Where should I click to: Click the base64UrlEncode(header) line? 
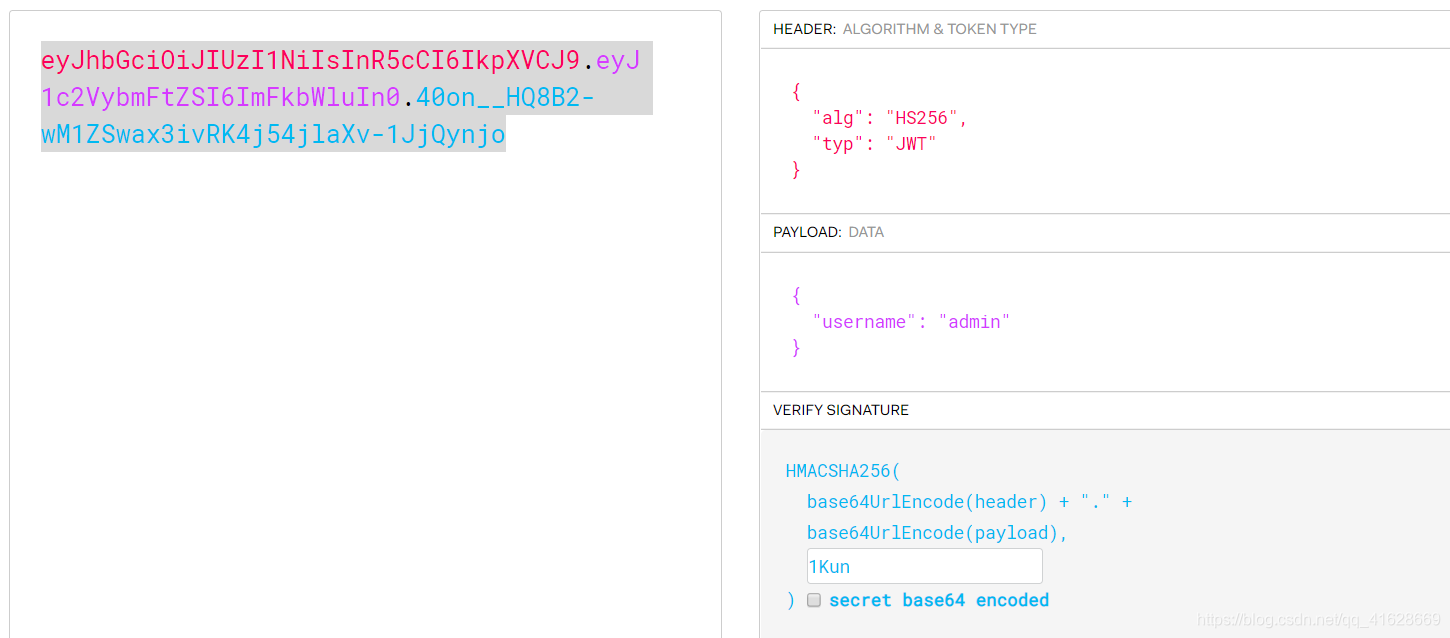pos(969,502)
